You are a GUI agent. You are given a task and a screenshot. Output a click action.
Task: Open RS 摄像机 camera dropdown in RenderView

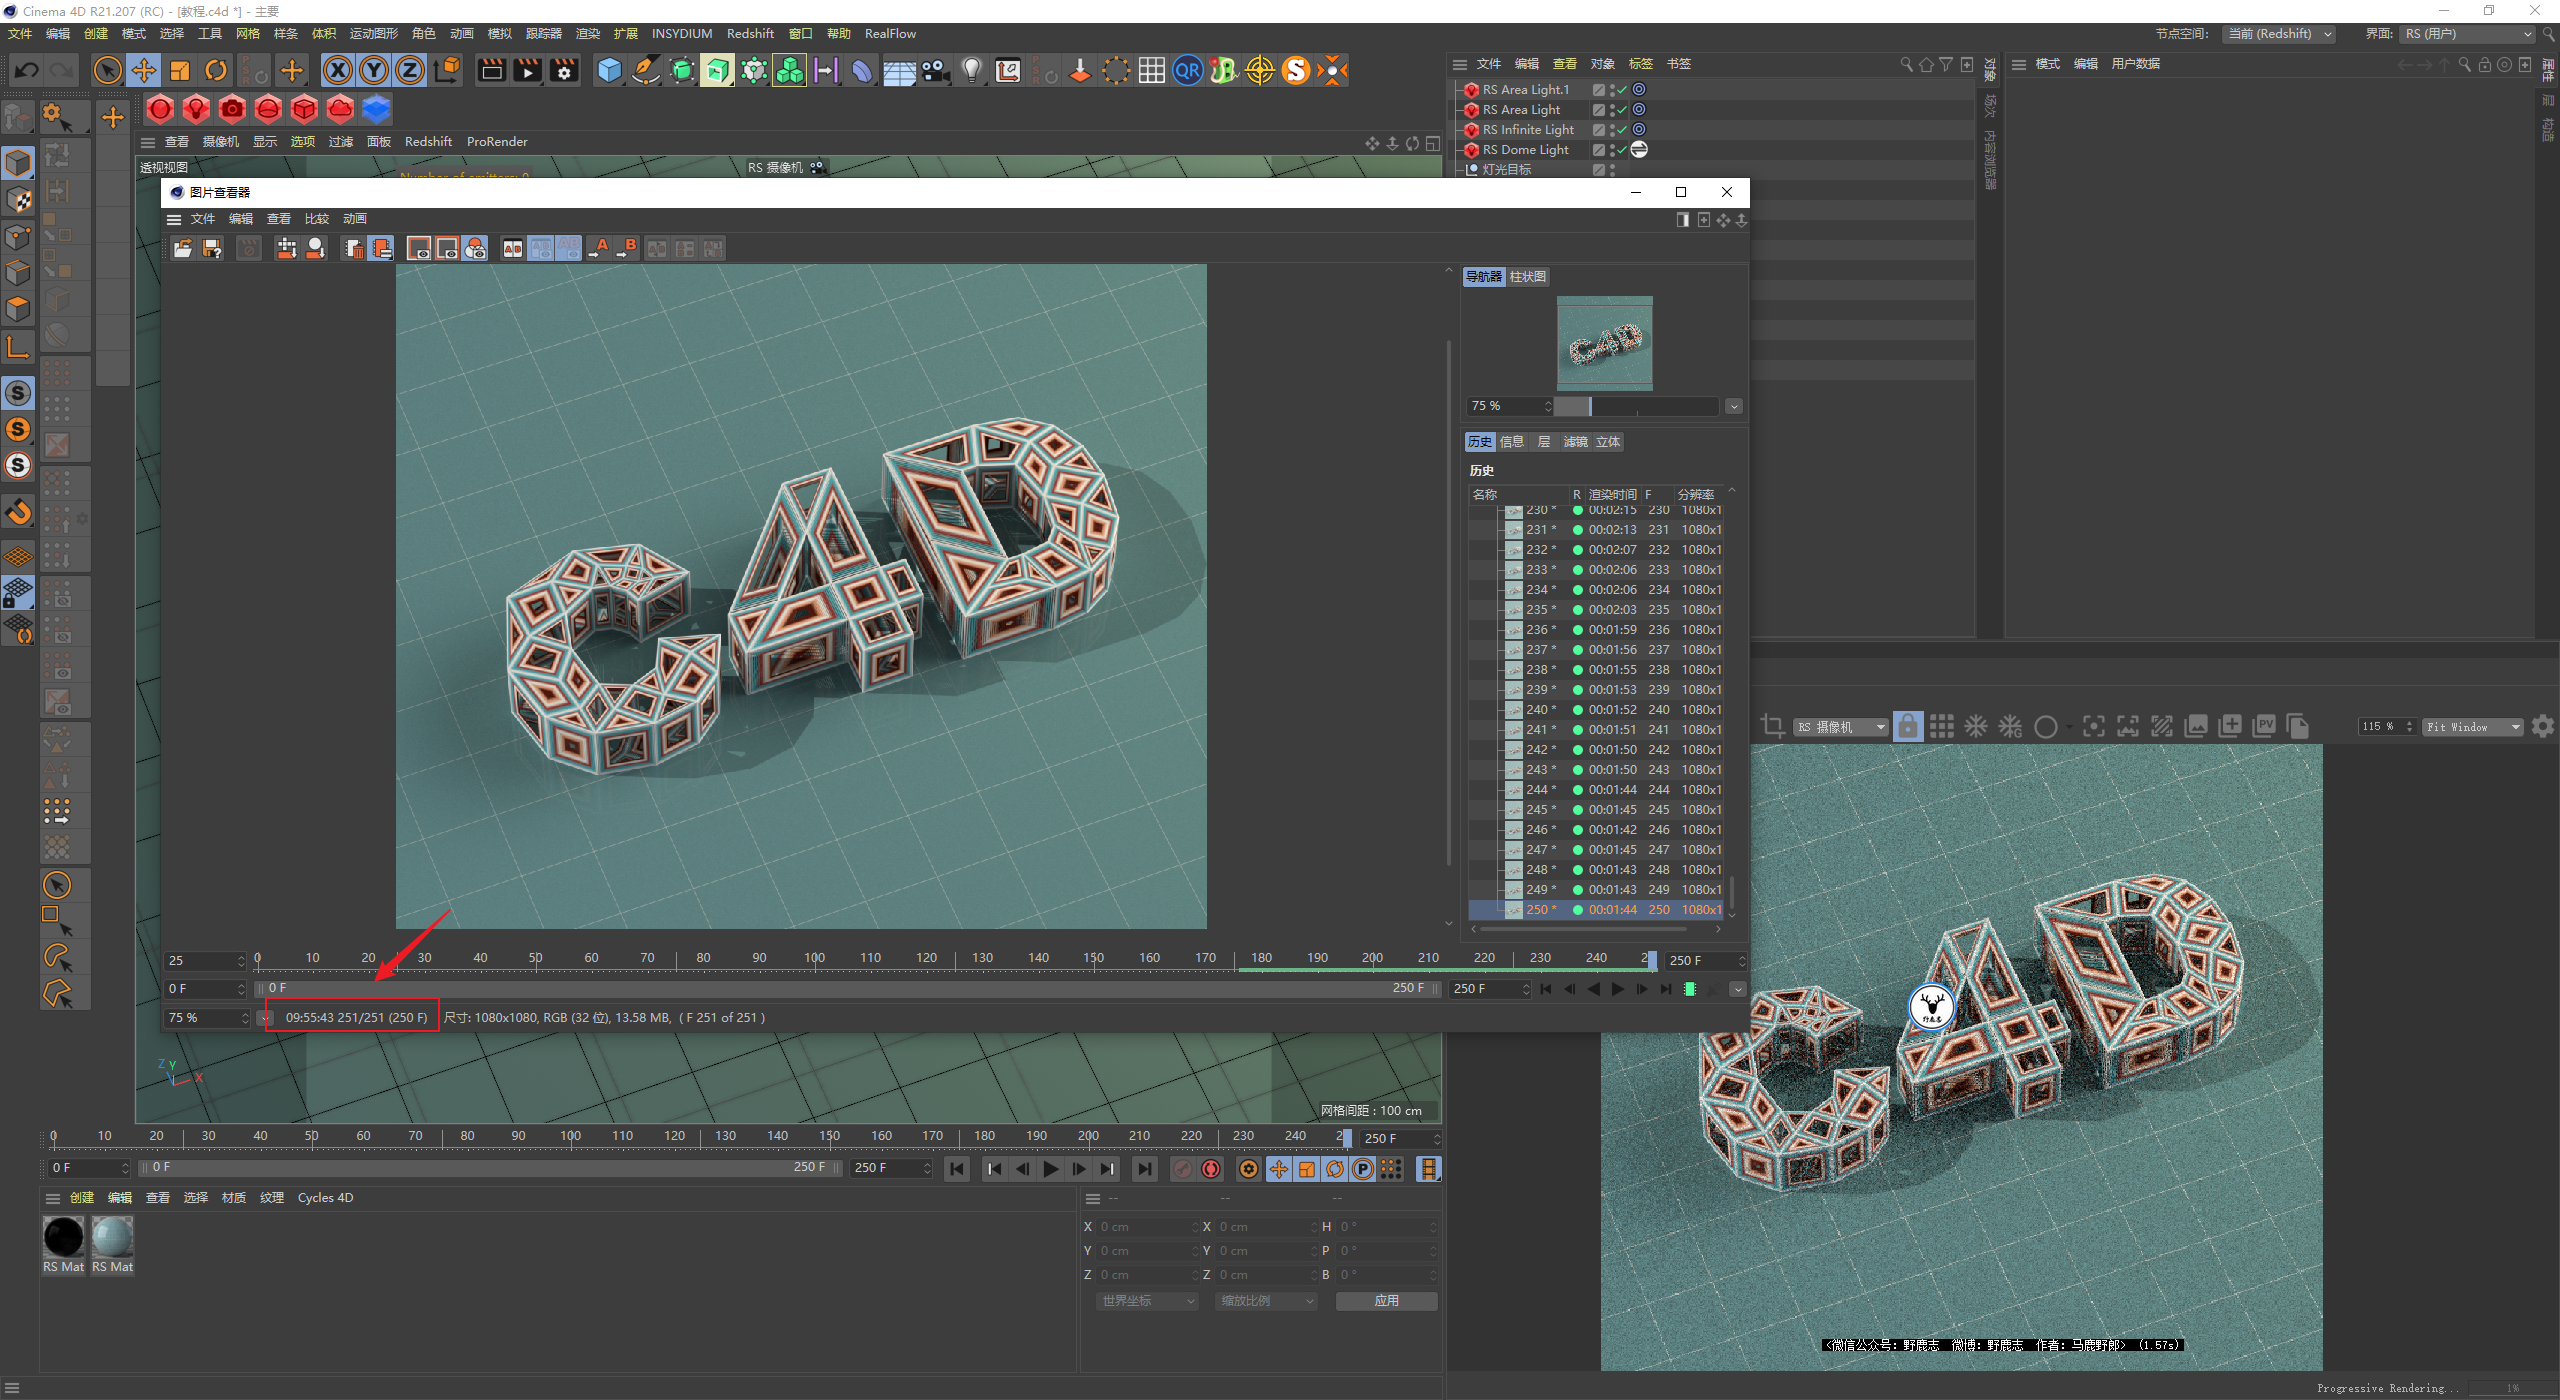1840,727
